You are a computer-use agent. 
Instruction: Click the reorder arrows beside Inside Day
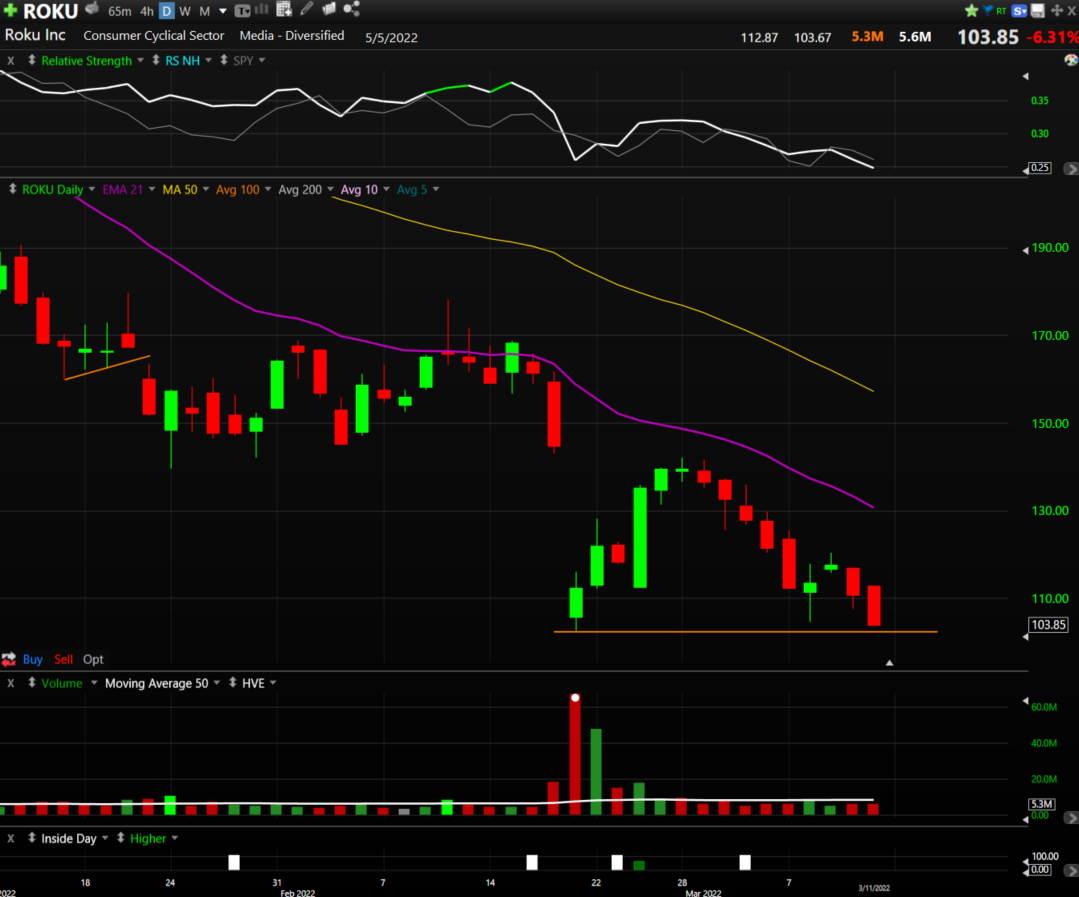32,838
